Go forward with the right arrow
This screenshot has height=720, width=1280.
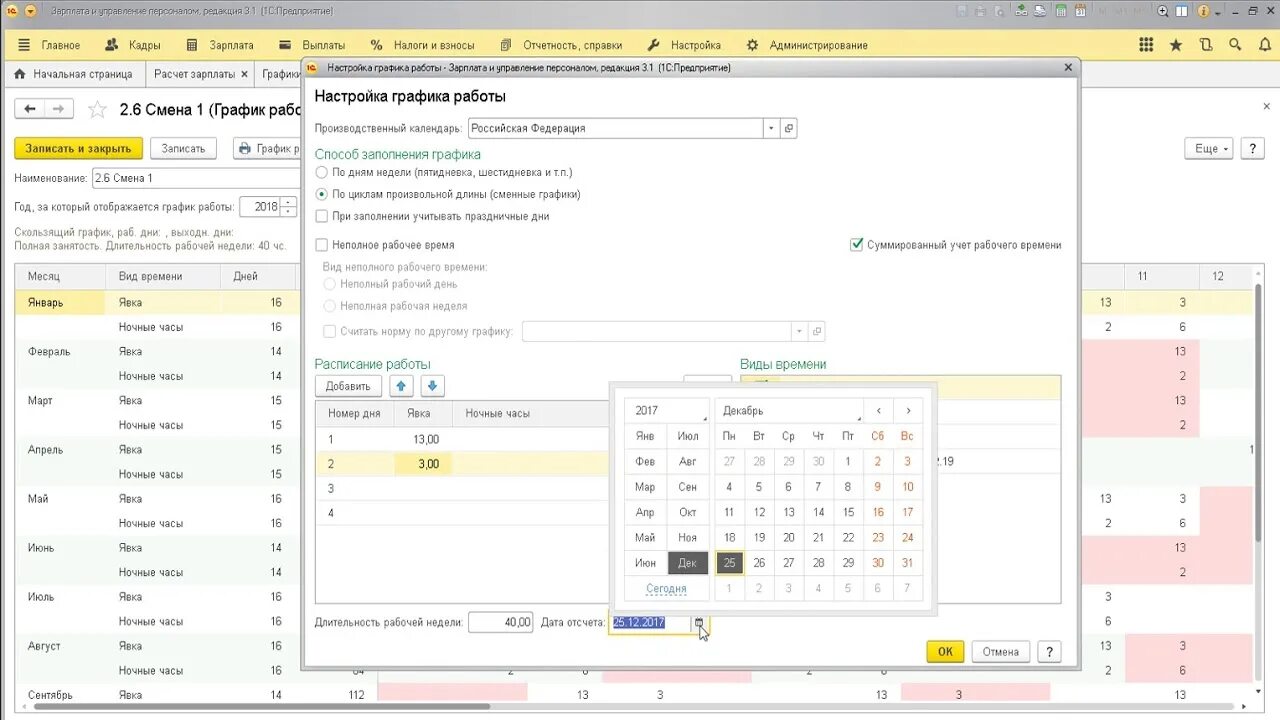[58, 109]
